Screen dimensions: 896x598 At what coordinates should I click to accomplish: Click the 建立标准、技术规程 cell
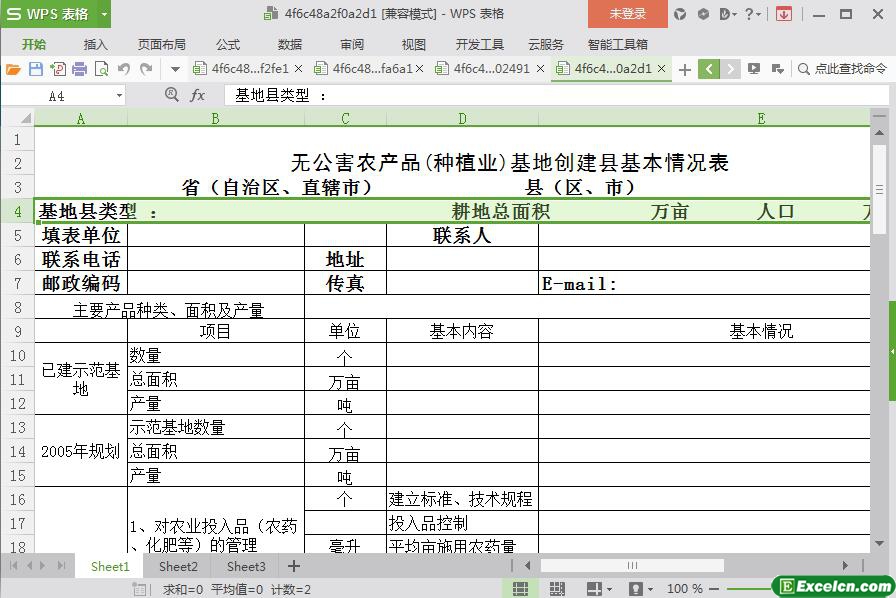click(462, 499)
